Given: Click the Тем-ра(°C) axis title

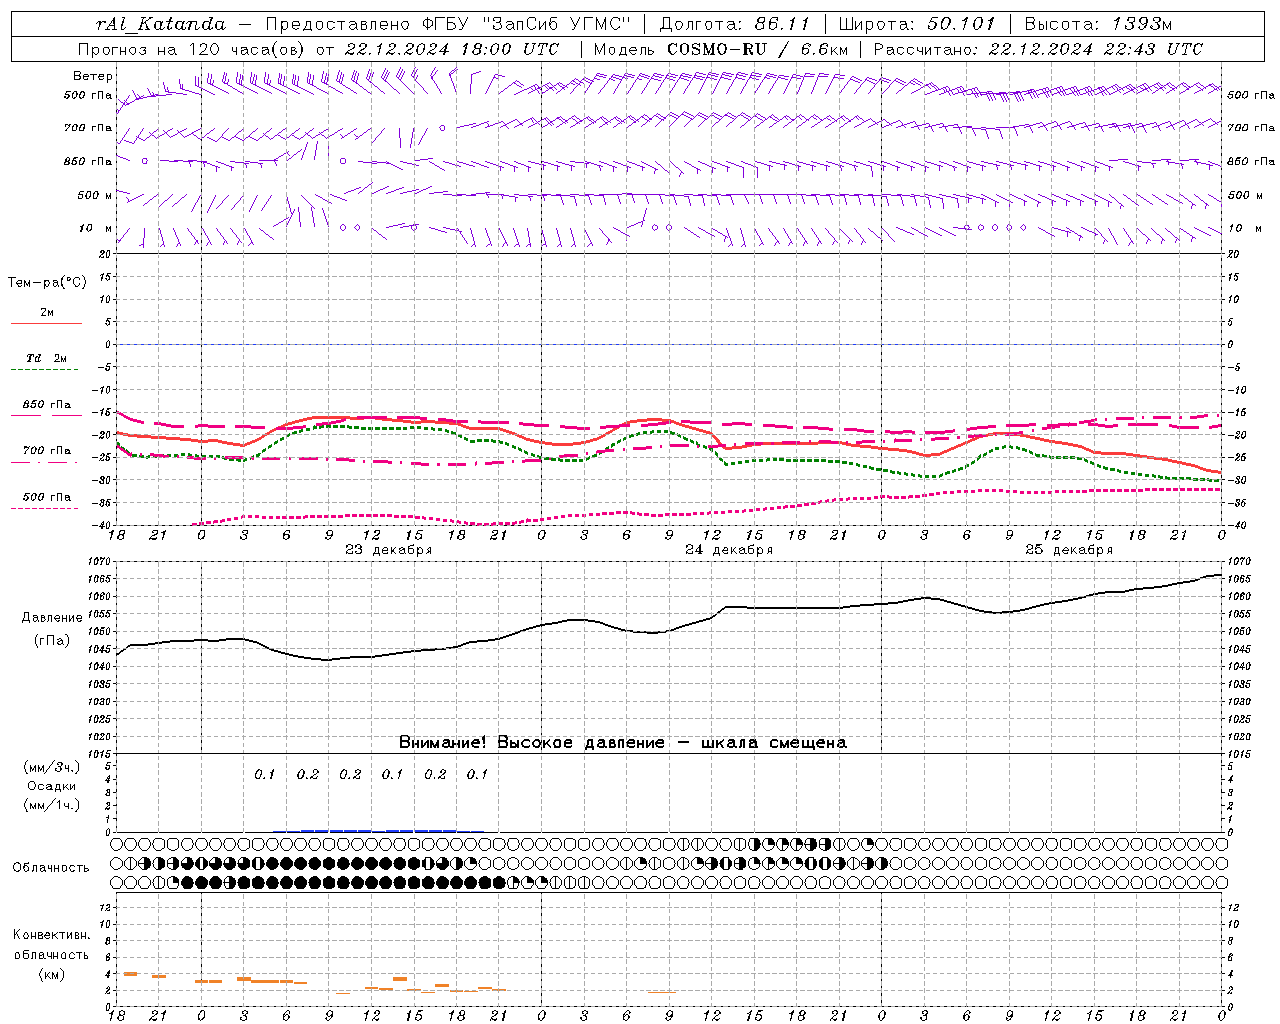Looking at the screenshot, I should [x=47, y=283].
